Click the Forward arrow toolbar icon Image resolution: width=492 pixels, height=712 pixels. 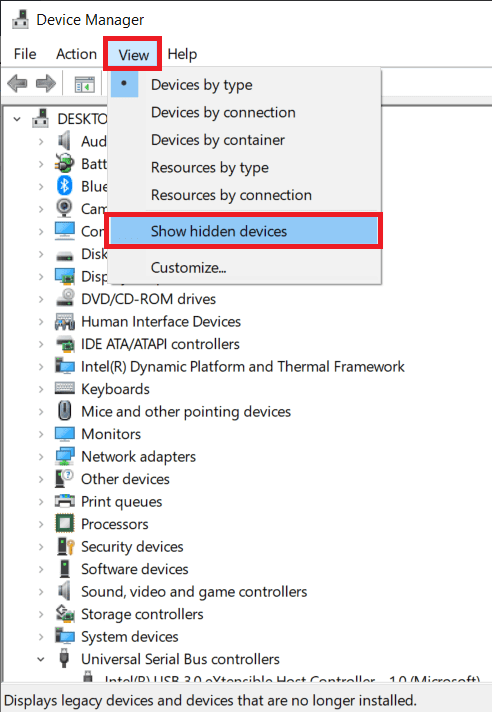click(x=45, y=84)
